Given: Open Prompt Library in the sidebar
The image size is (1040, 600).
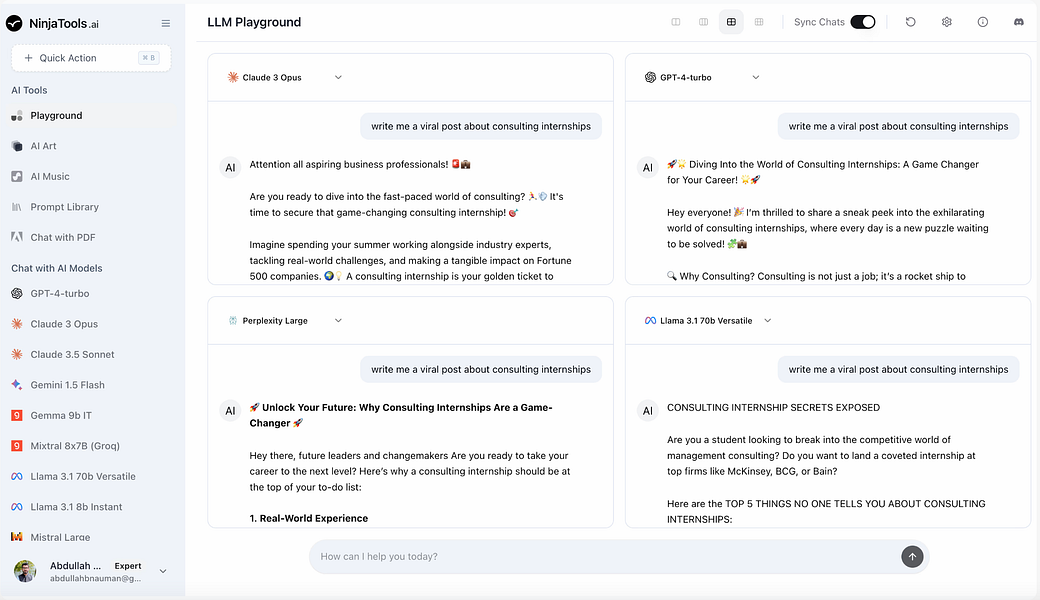Looking at the screenshot, I should (64, 207).
